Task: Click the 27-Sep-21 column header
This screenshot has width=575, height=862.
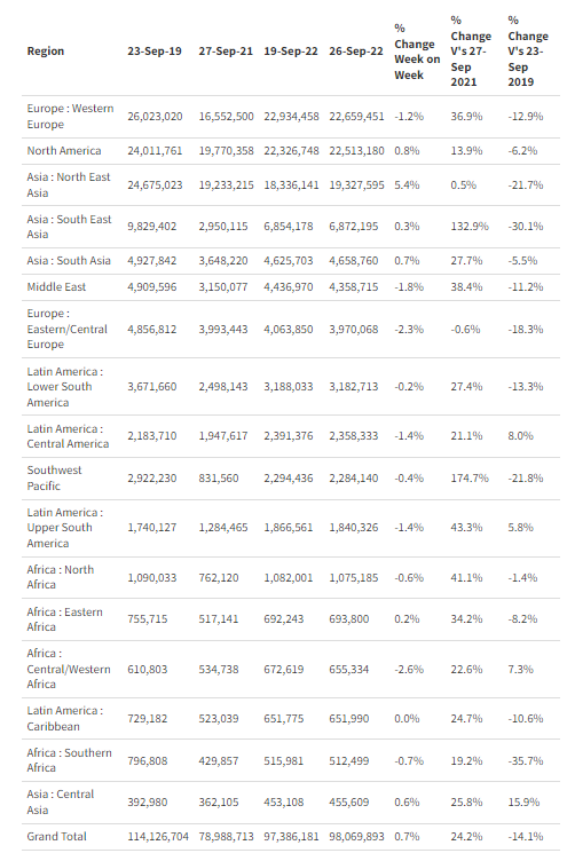Action: tap(225, 51)
